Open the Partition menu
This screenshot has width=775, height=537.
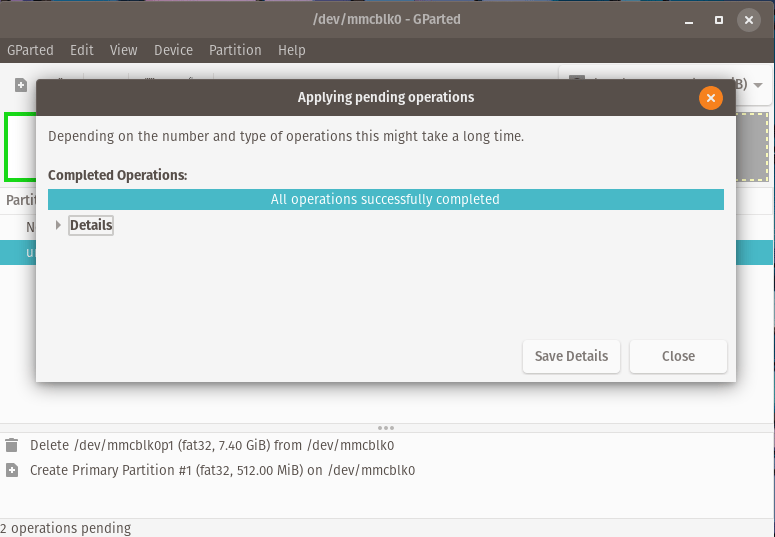pyautogui.click(x=235, y=50)
